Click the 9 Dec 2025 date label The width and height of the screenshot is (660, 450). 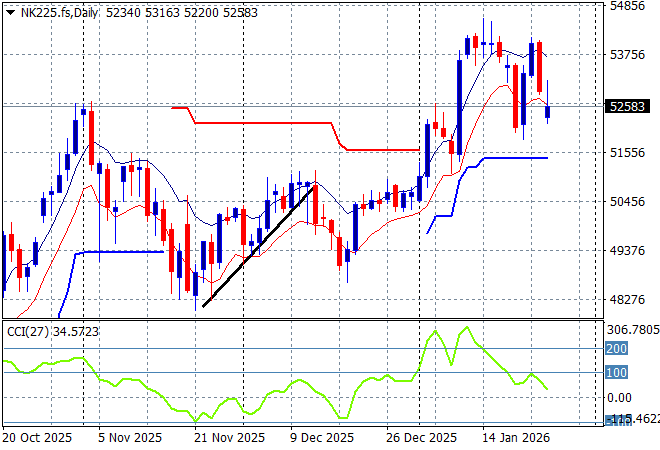322,438
